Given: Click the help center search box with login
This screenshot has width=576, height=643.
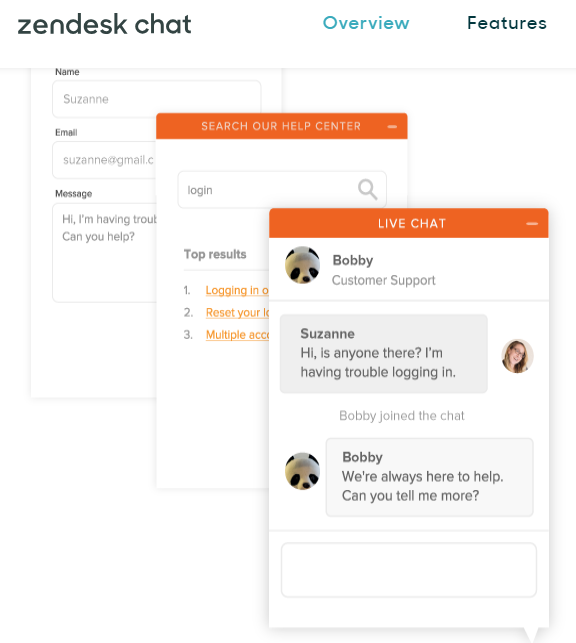Looking at the screenshot, I should (282, 190).
